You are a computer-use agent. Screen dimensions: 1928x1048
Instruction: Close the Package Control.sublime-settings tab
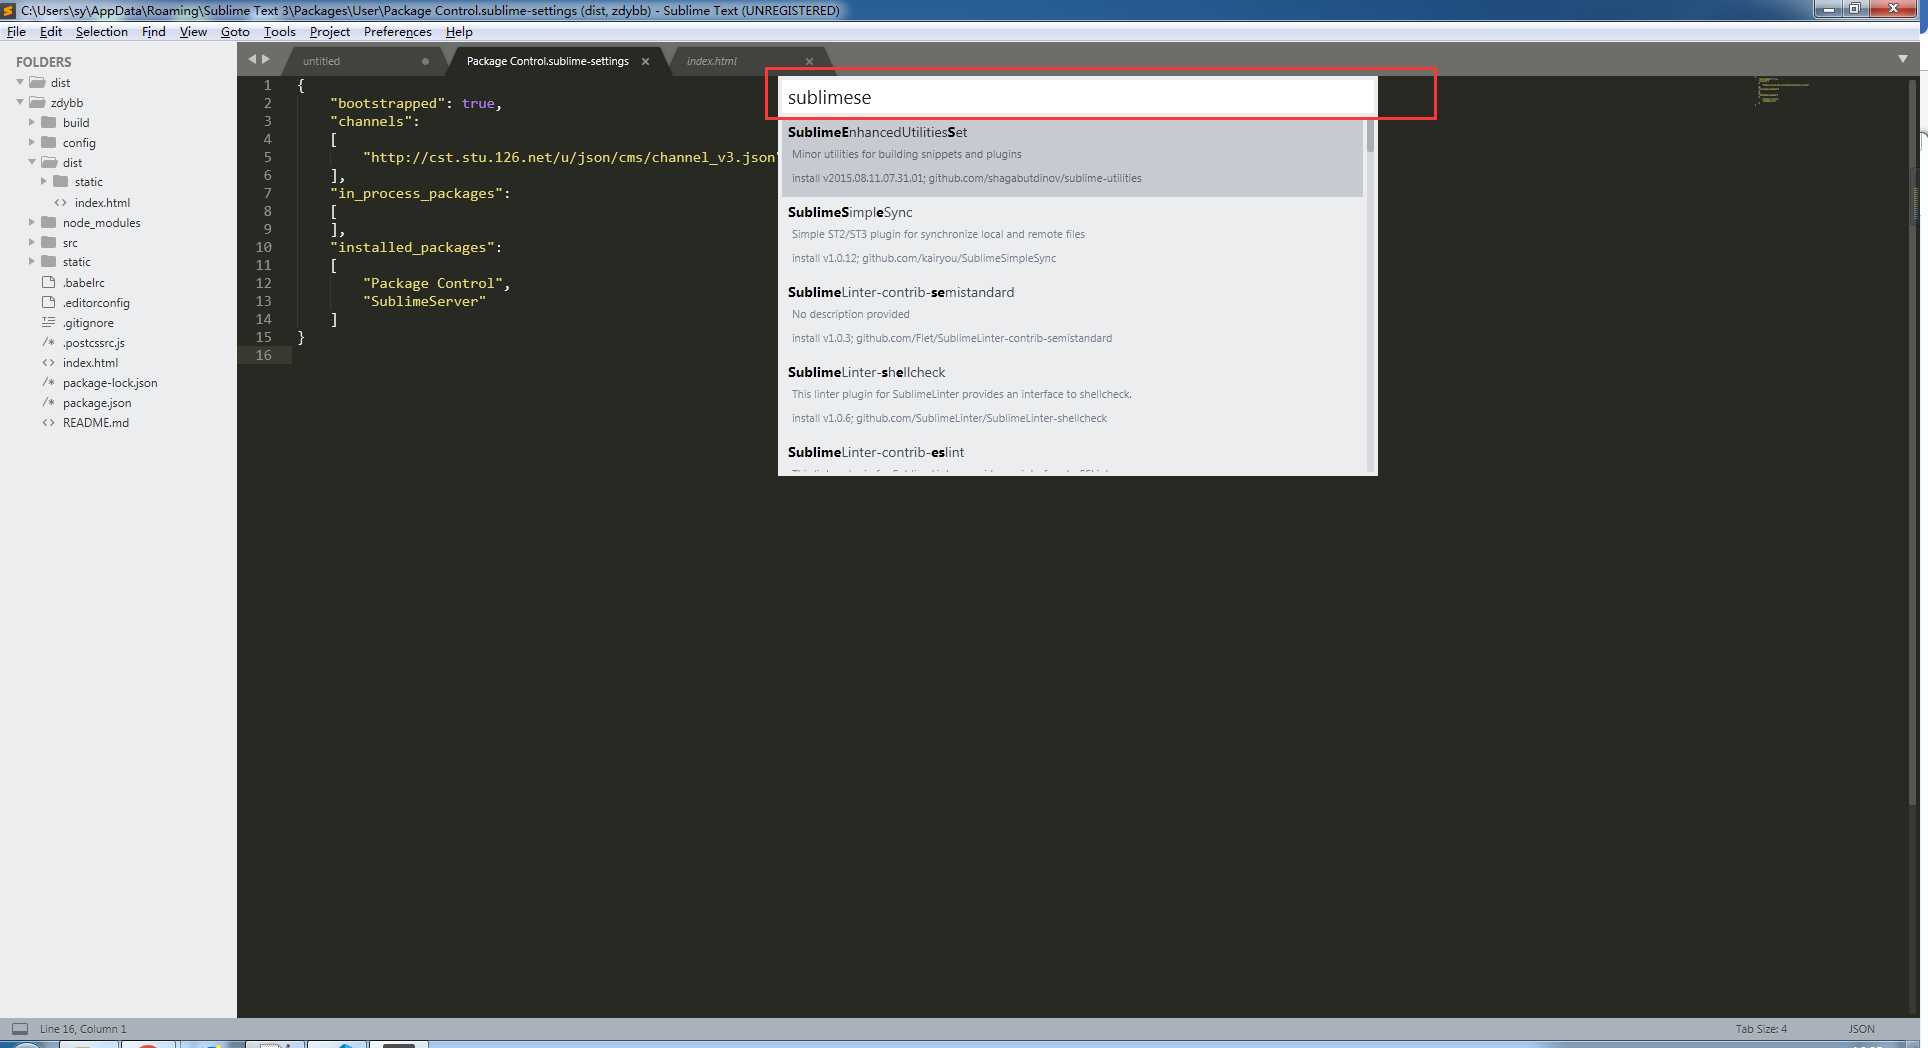point(645,61)
